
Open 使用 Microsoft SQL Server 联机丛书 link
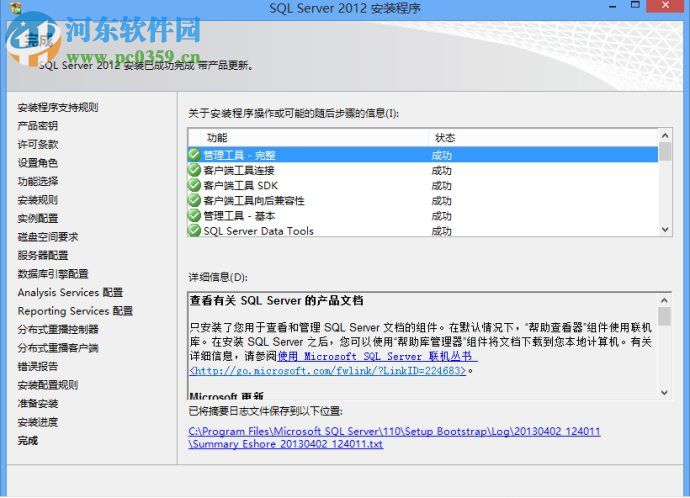click(x=375, y=356)
